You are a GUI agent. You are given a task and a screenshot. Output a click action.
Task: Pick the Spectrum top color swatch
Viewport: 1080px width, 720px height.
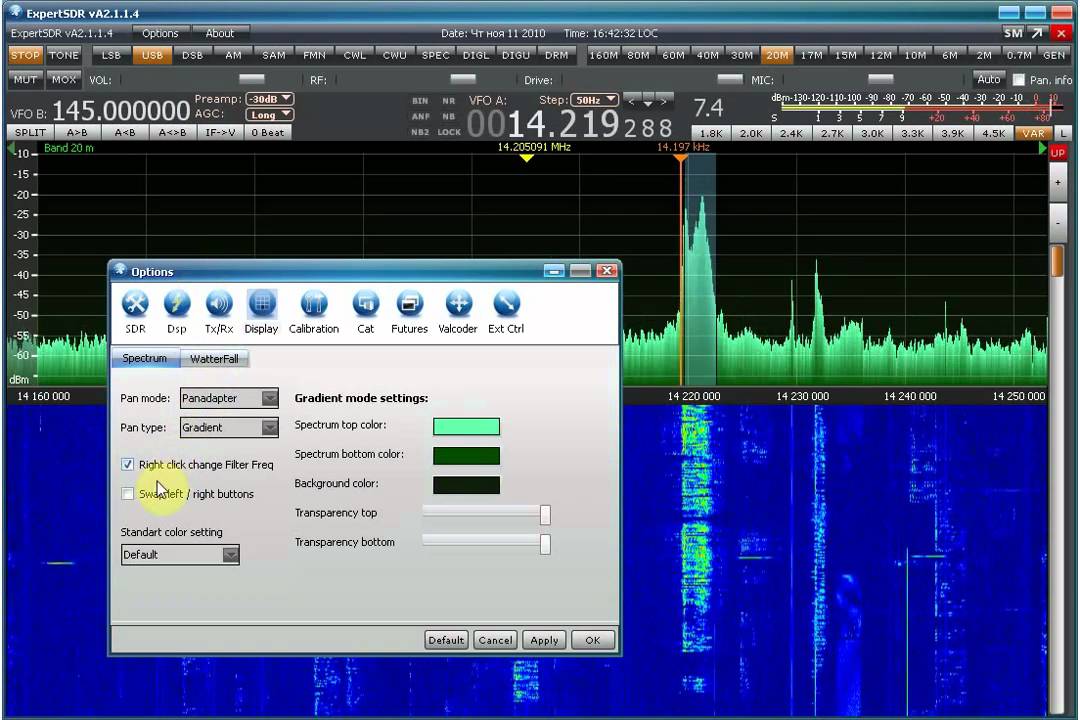point(466,426)
